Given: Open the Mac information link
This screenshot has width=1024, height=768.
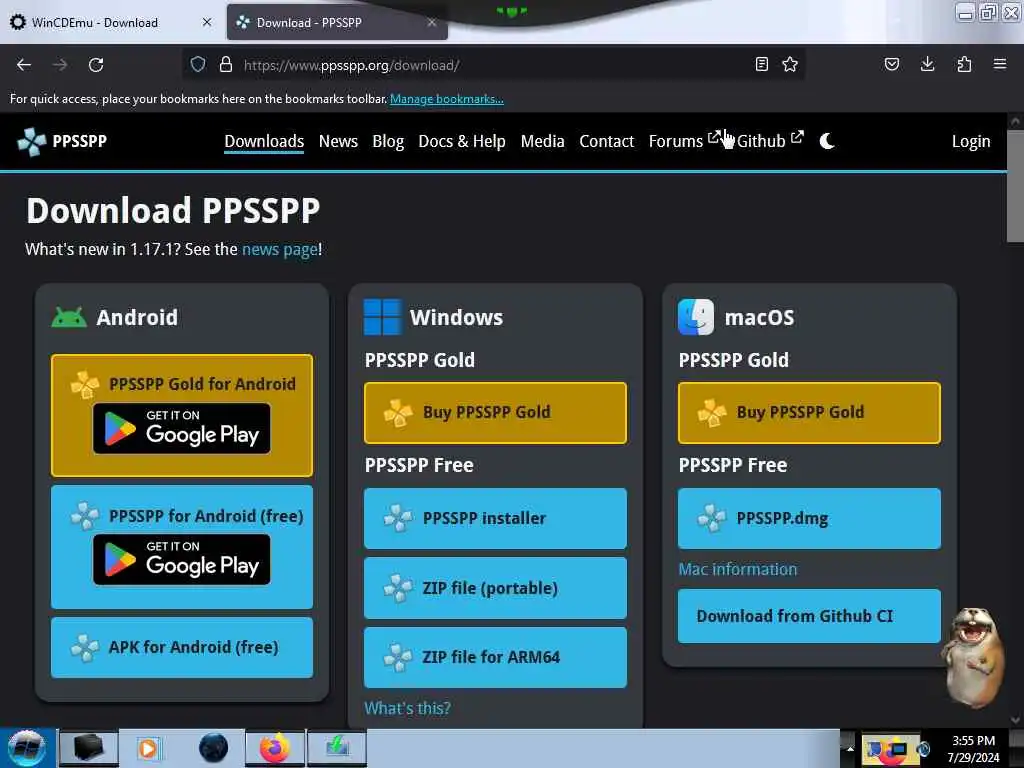Looking at the screenshot, I should (x=737, y=569).
